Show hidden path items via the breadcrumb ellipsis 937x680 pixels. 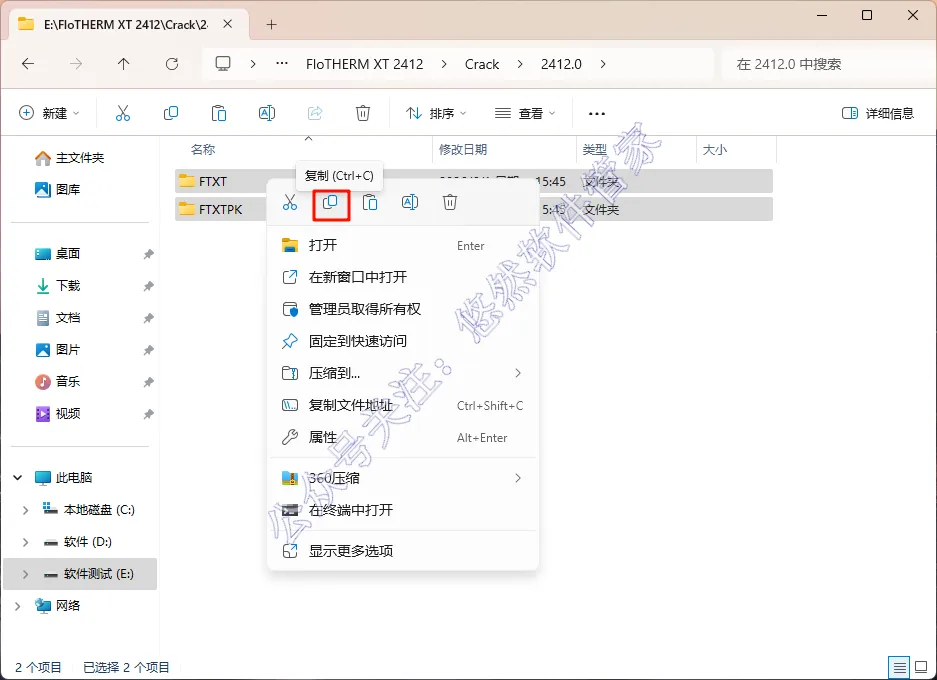282,64
